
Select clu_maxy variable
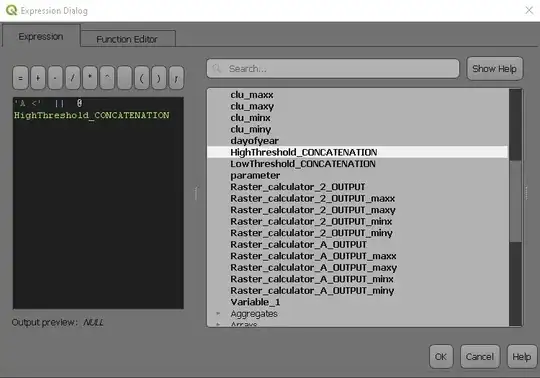pos(252,106)
